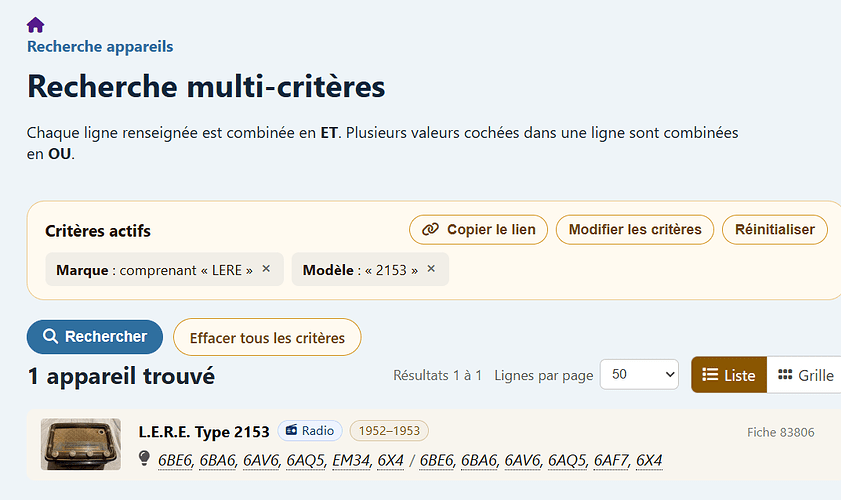The width and height of the screenshot is (841, 500).
Task: Open the Lignes par page dropdown
Action: point(639,374)
